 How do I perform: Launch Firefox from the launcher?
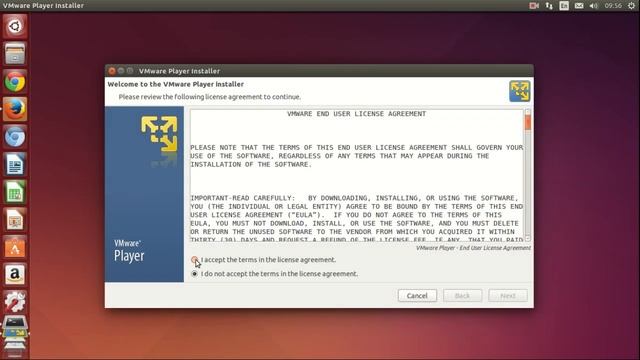tap(15, 109)
